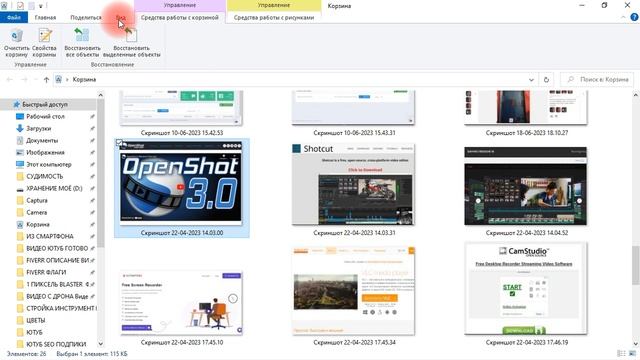Open Загрузки folder in sidebar
640x360 pixels.
[x=38, y=128]
